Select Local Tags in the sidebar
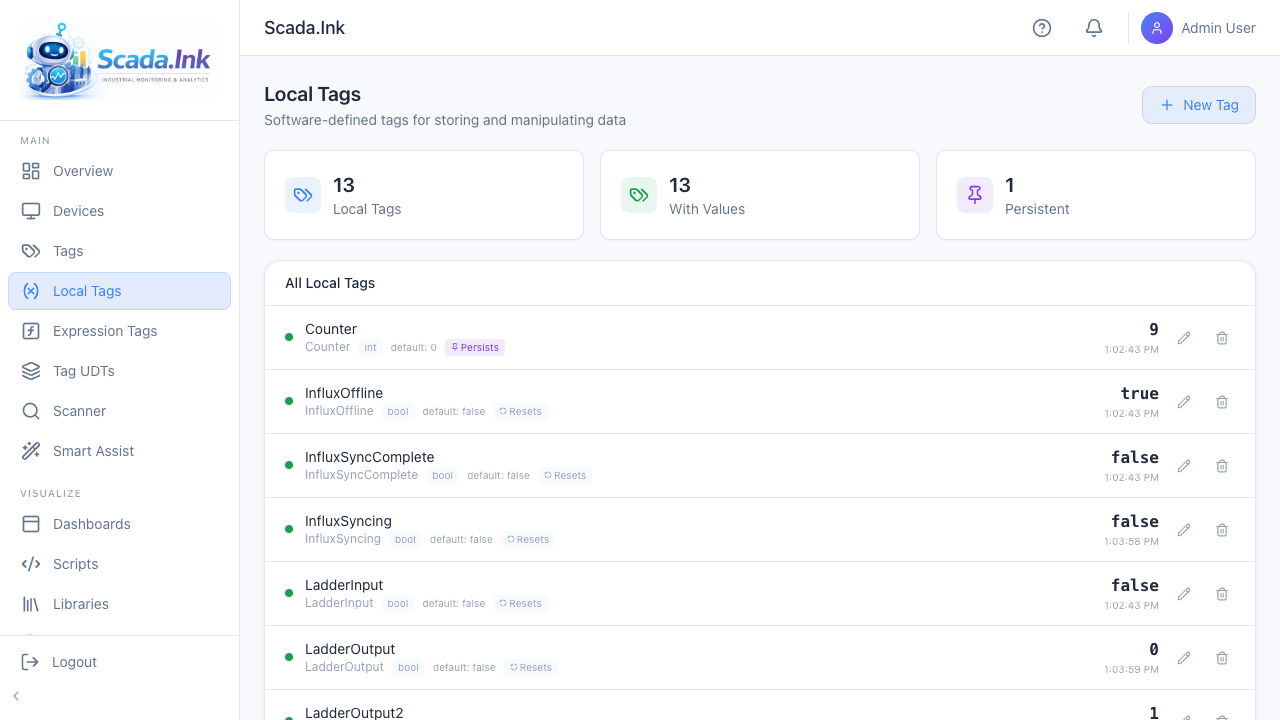The height and width of the screenshot is (720, 1280). [119, 291]
